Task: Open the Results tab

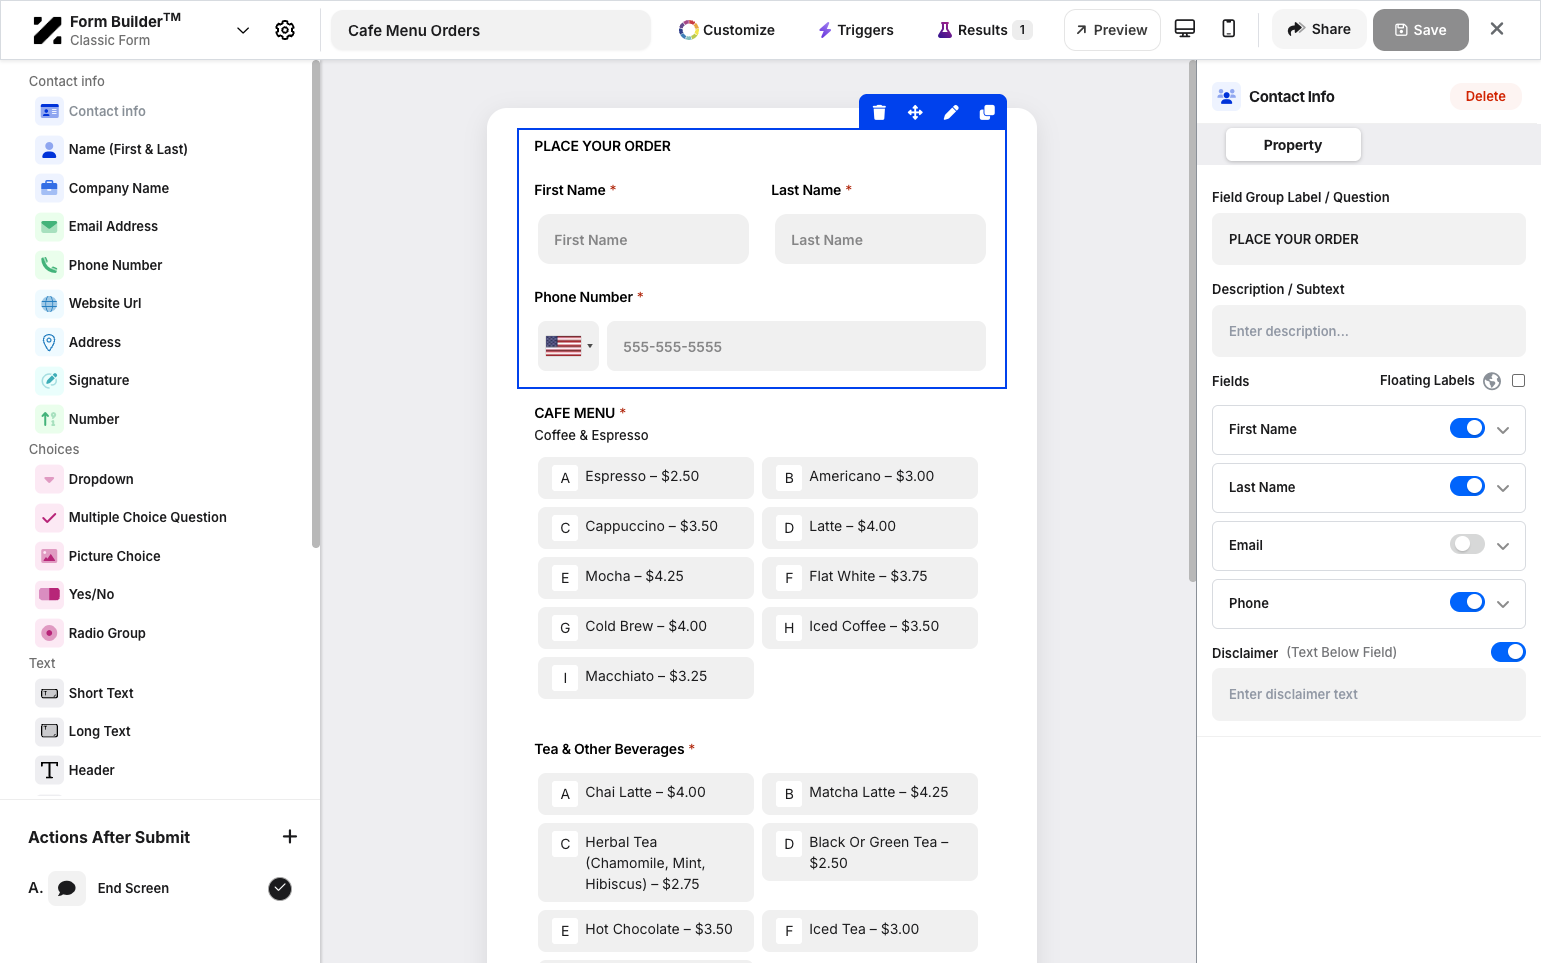Action: [984, 30]
